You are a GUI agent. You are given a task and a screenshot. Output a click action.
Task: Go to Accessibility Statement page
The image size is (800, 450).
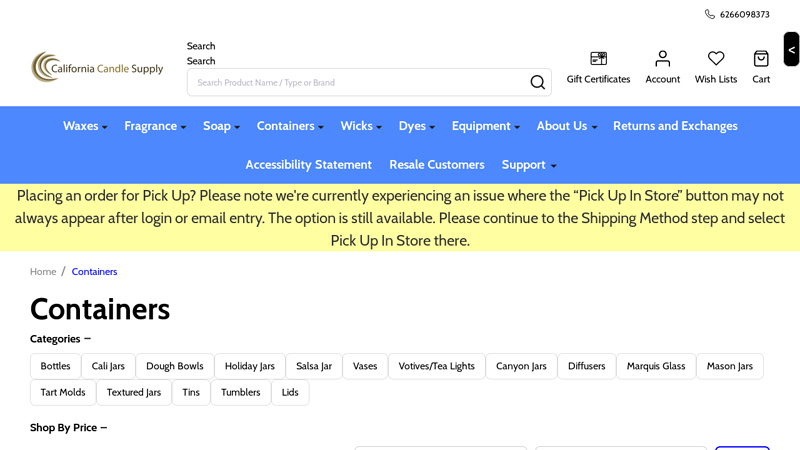308,165
